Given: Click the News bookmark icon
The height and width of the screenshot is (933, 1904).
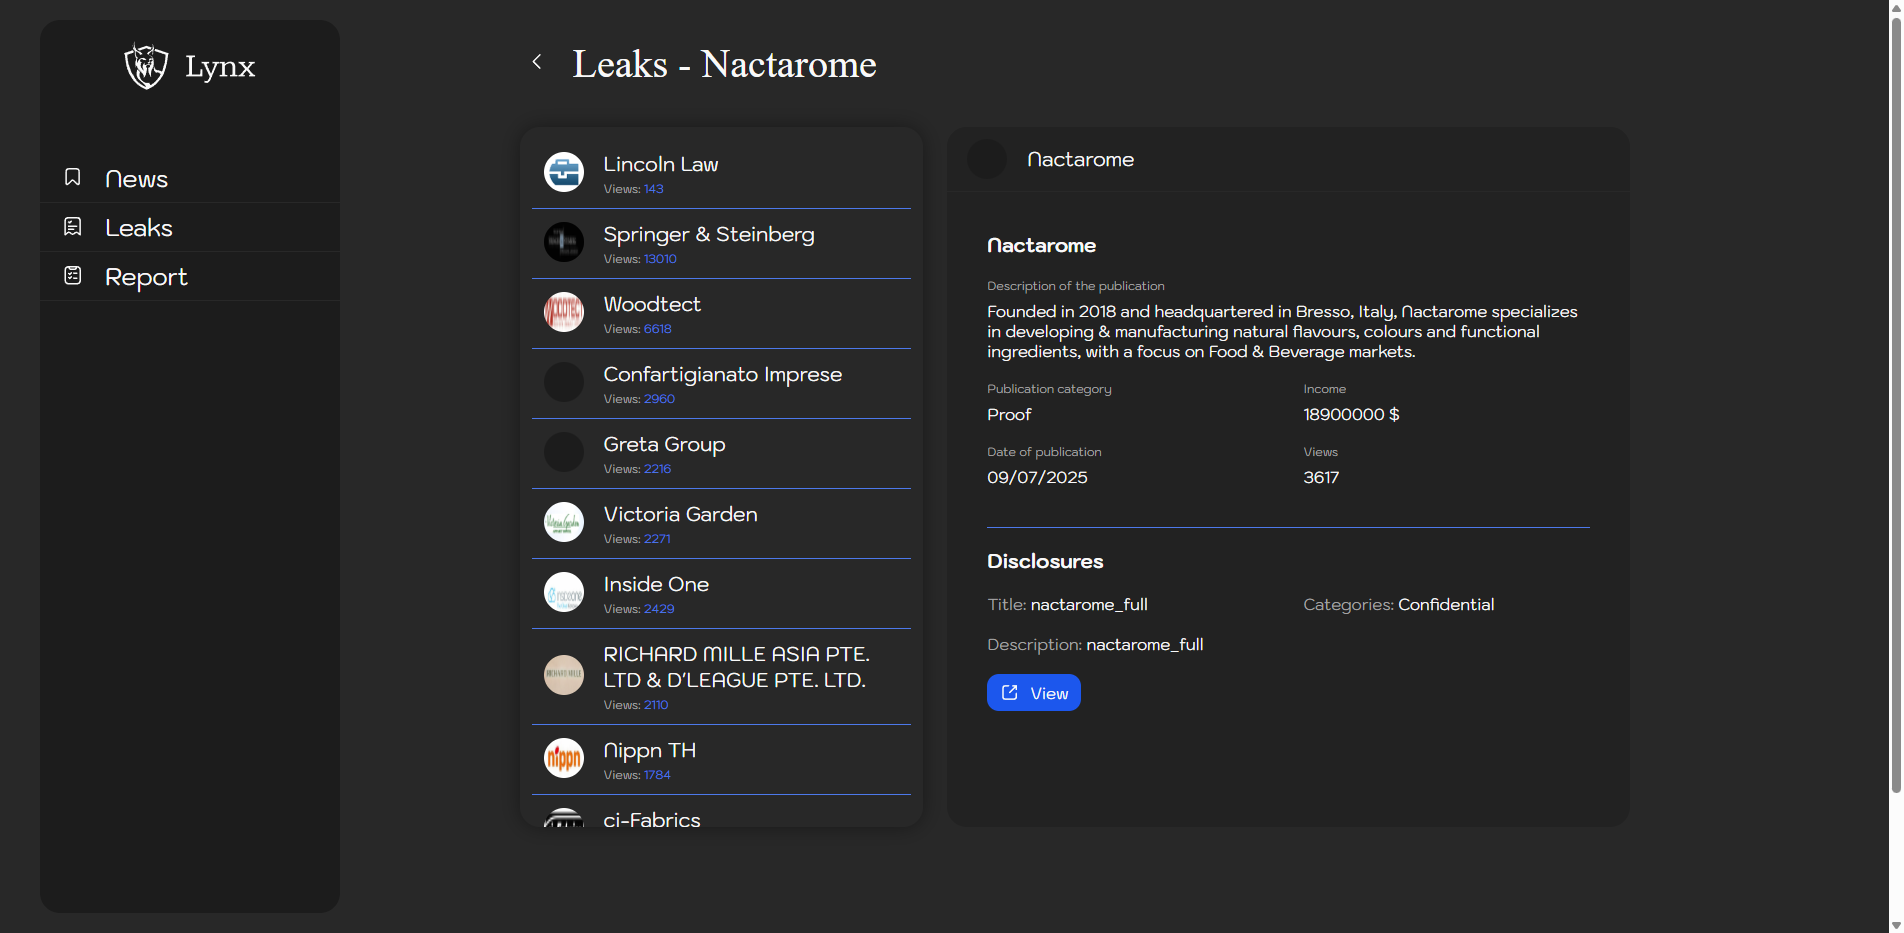Looking at the screenshot, I should click(x=73, y=177).
